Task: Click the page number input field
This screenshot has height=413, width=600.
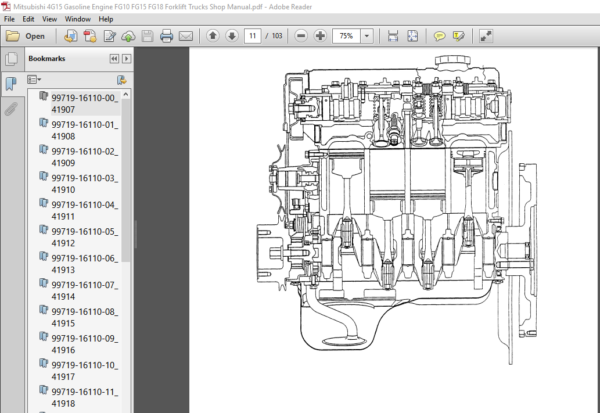Action: click(x=253, y=36)
